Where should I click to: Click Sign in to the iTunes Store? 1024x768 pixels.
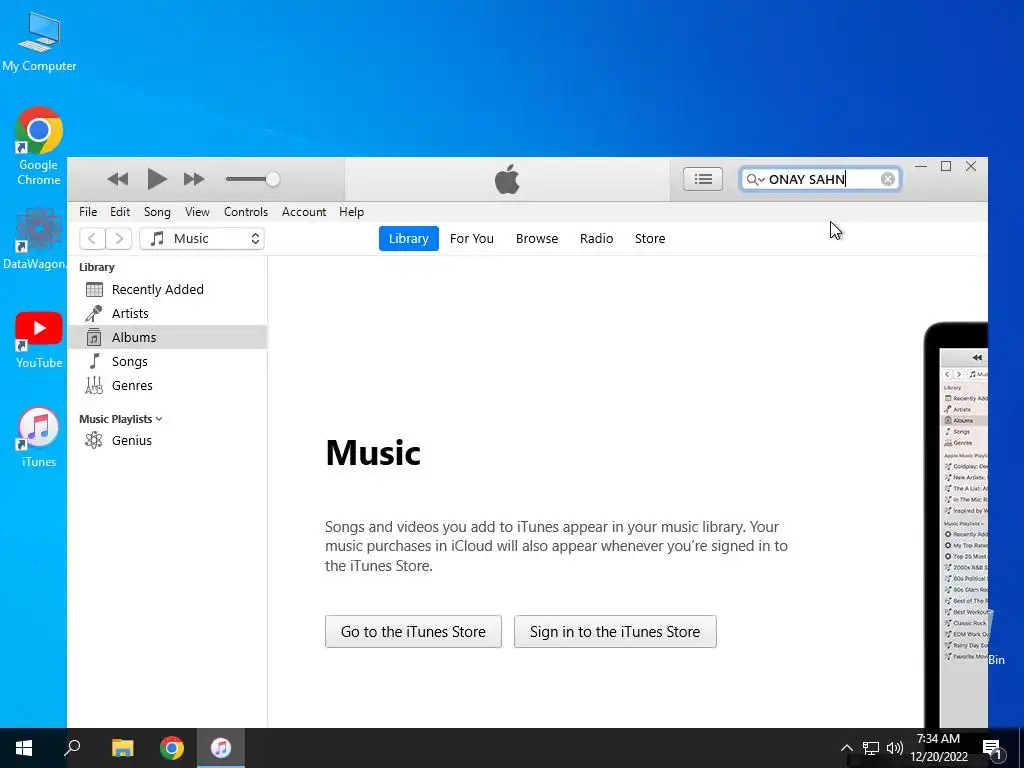615,632
